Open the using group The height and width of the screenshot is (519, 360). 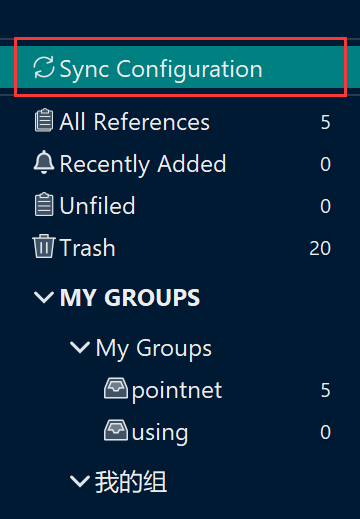[160, 433]
